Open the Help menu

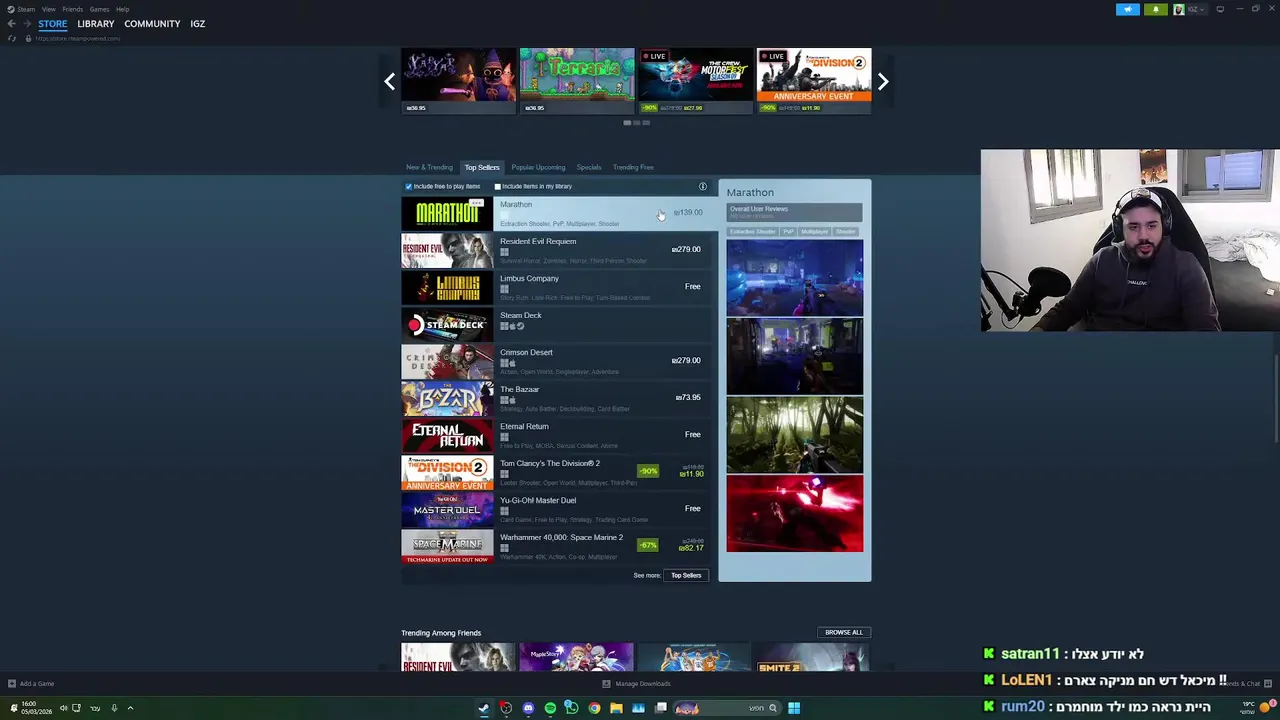click(122, 9)
